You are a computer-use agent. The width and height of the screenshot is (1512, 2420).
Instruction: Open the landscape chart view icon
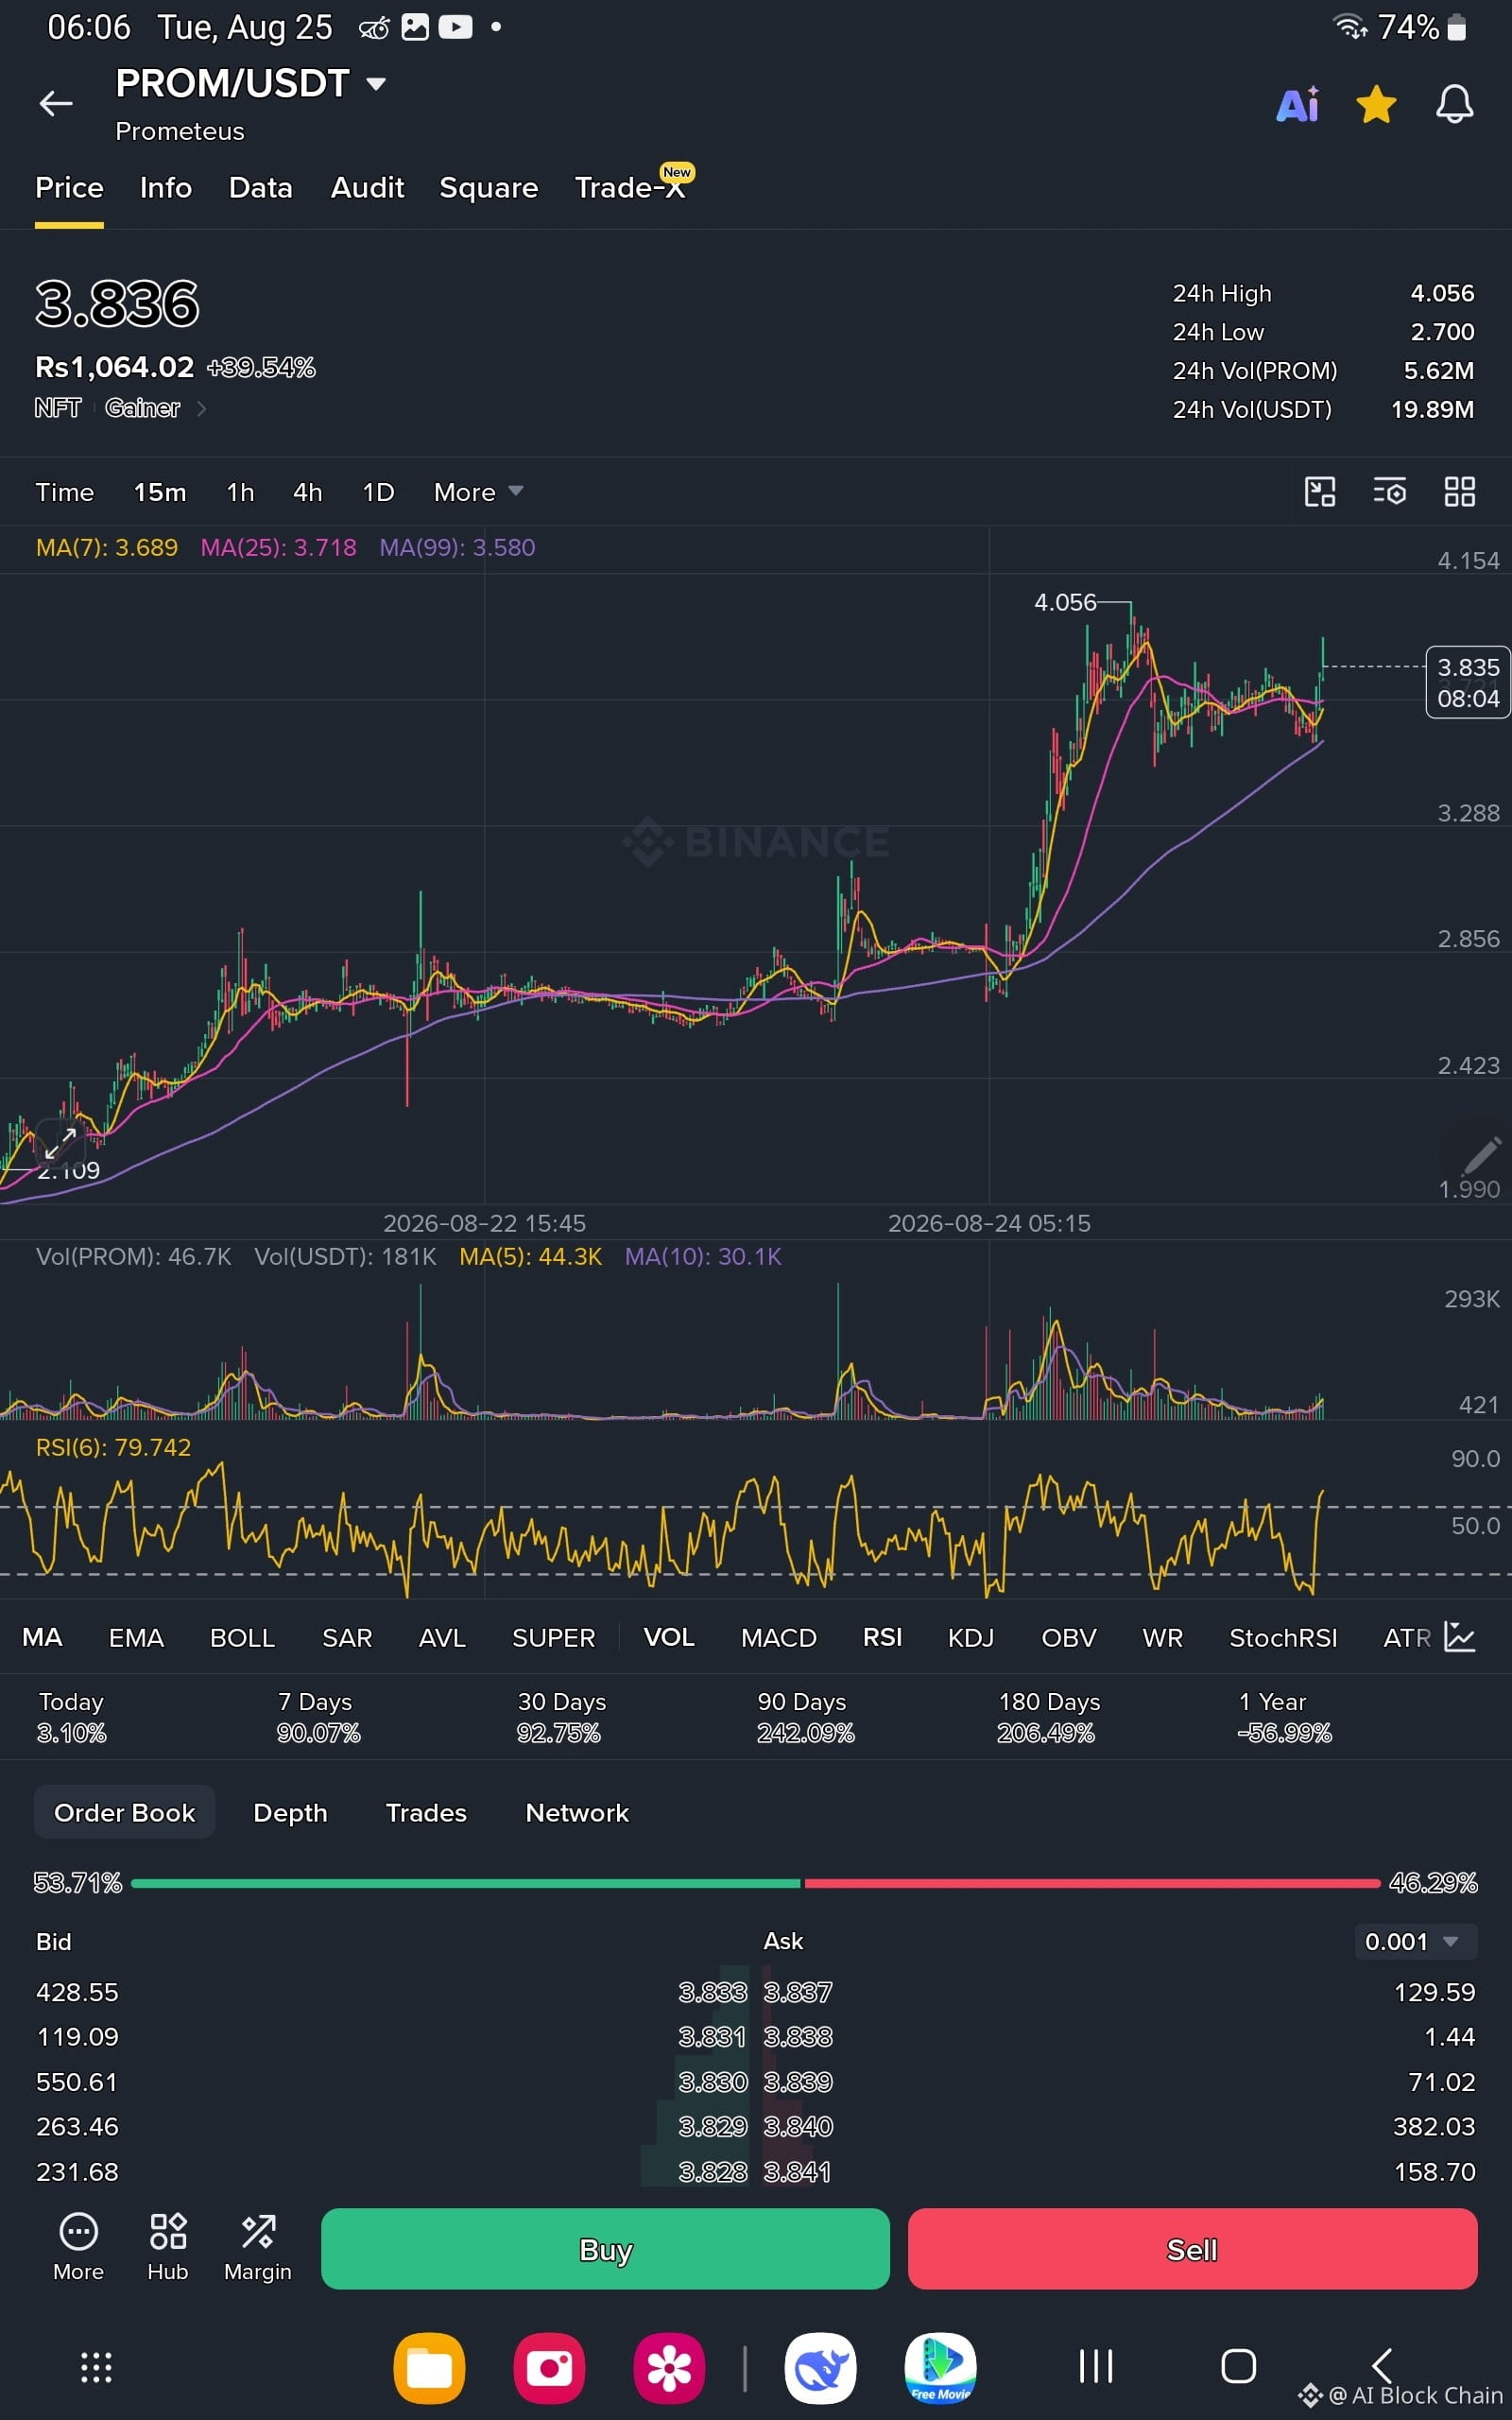pos(1320,491)
